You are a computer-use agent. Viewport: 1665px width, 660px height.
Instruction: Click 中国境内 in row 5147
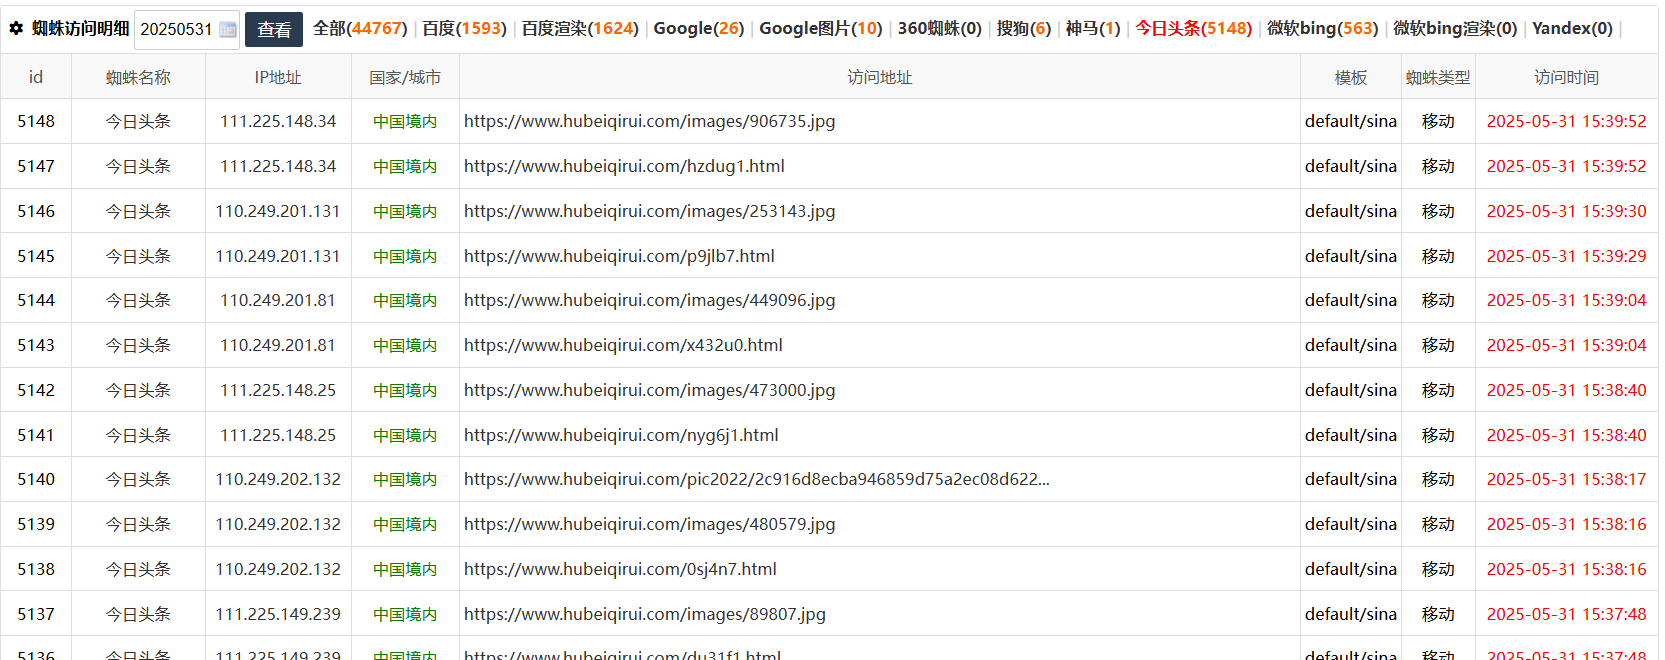coord(405,166)
